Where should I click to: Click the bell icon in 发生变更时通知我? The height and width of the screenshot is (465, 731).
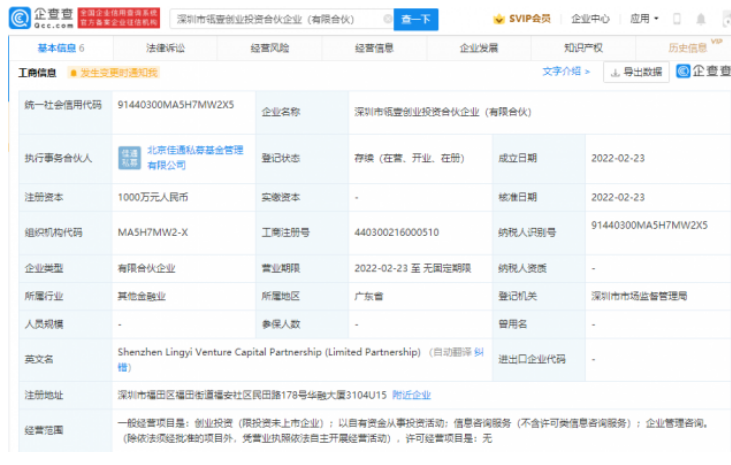tap(73, 73)
